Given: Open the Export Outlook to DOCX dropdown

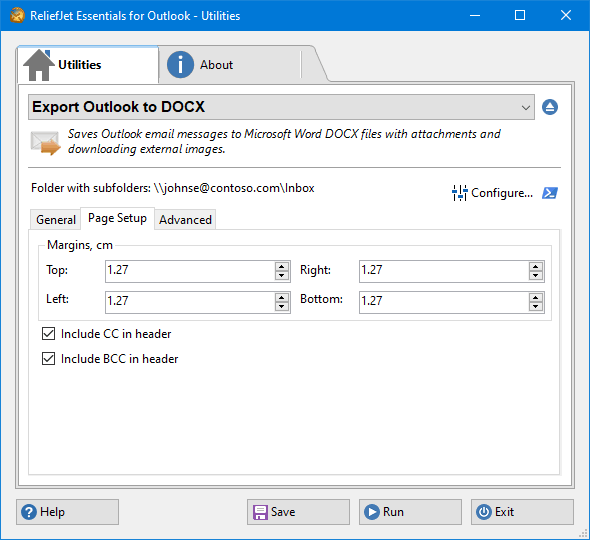Looking at the screenshot, I should coord(281,107).
